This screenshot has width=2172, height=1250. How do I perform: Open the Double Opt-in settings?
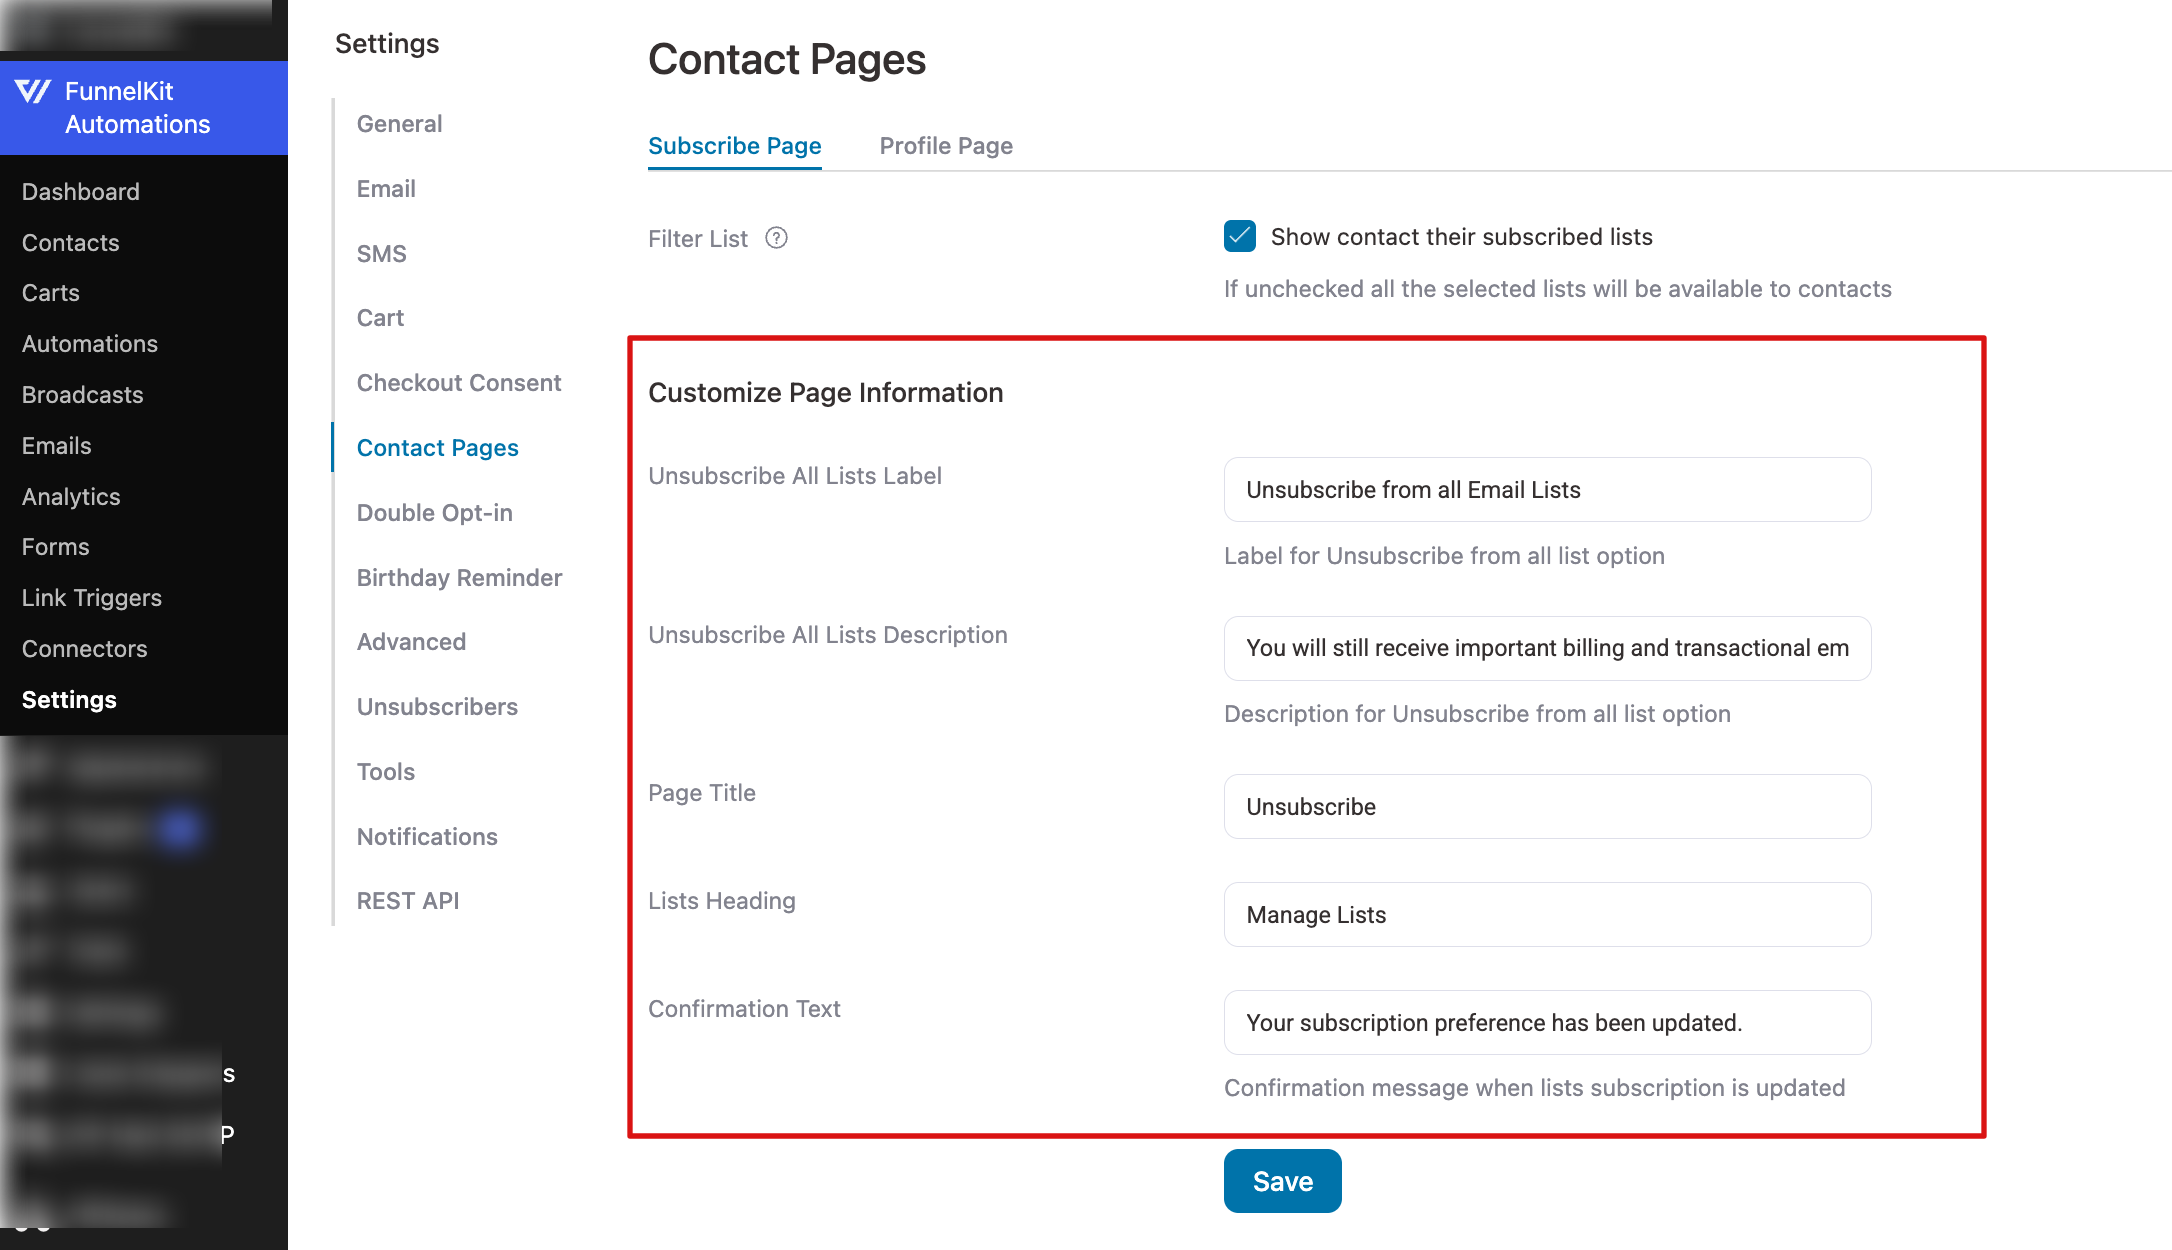434,512
